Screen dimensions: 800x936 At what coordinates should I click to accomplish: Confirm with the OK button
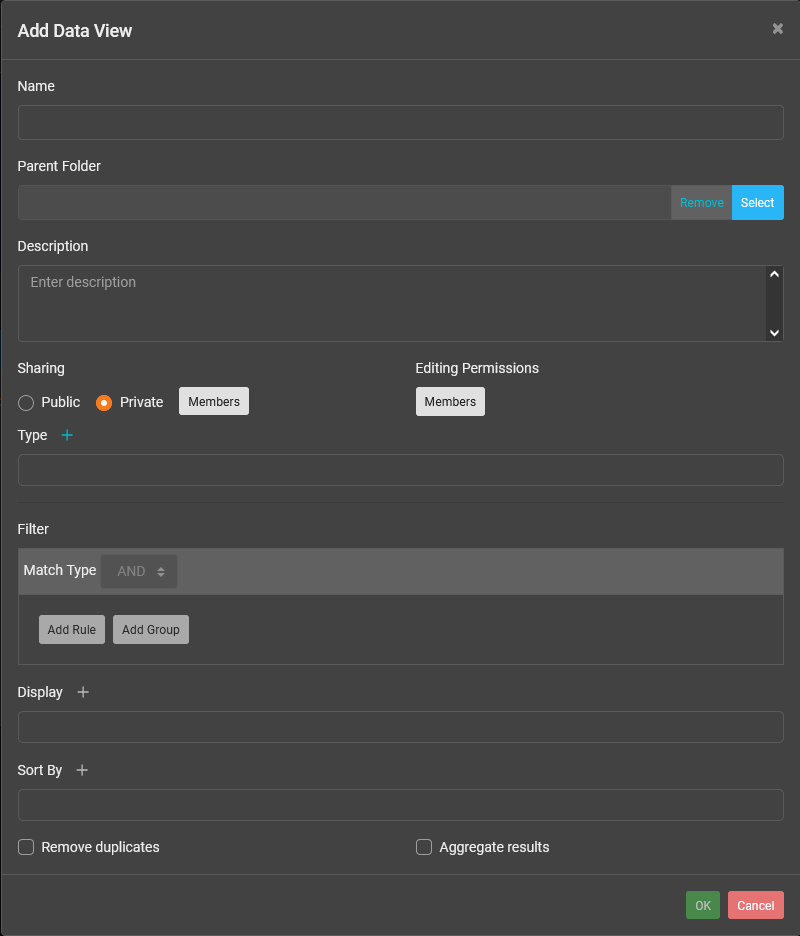(x=702, y=905)
